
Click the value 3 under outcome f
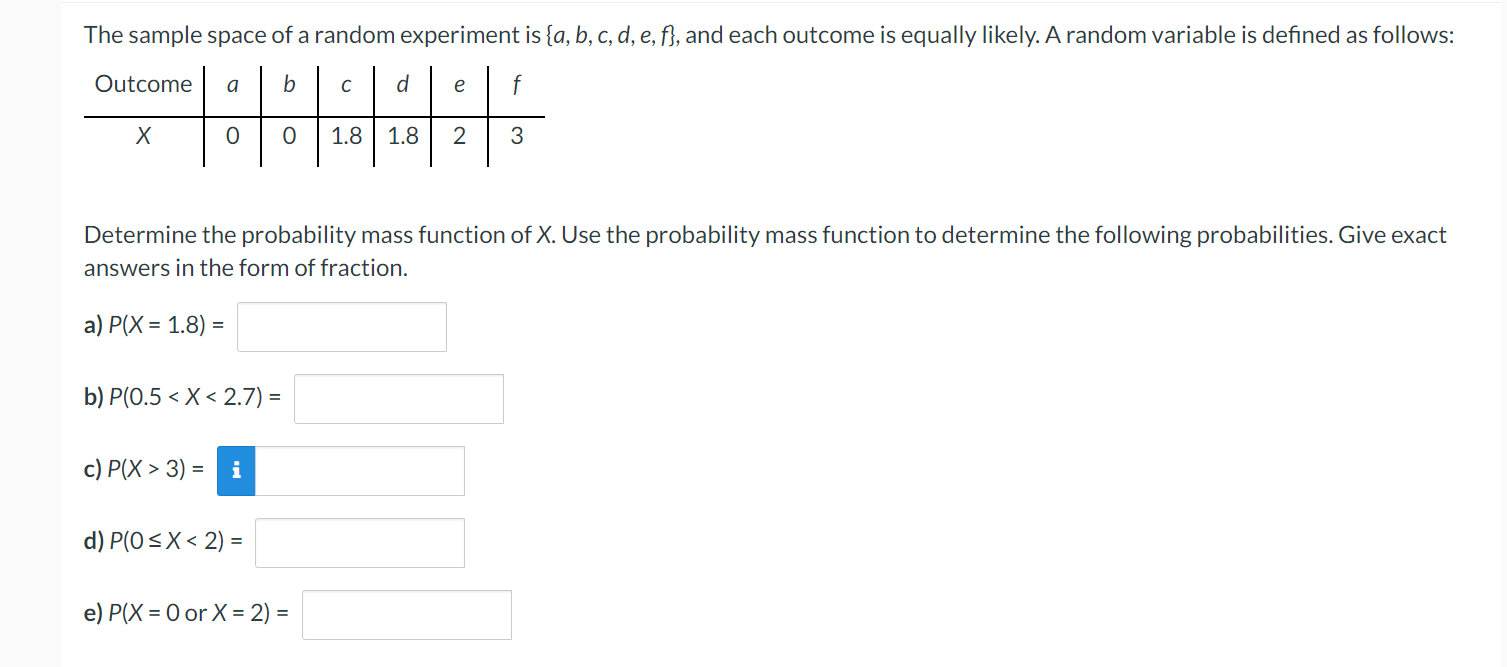coord(515,136)
